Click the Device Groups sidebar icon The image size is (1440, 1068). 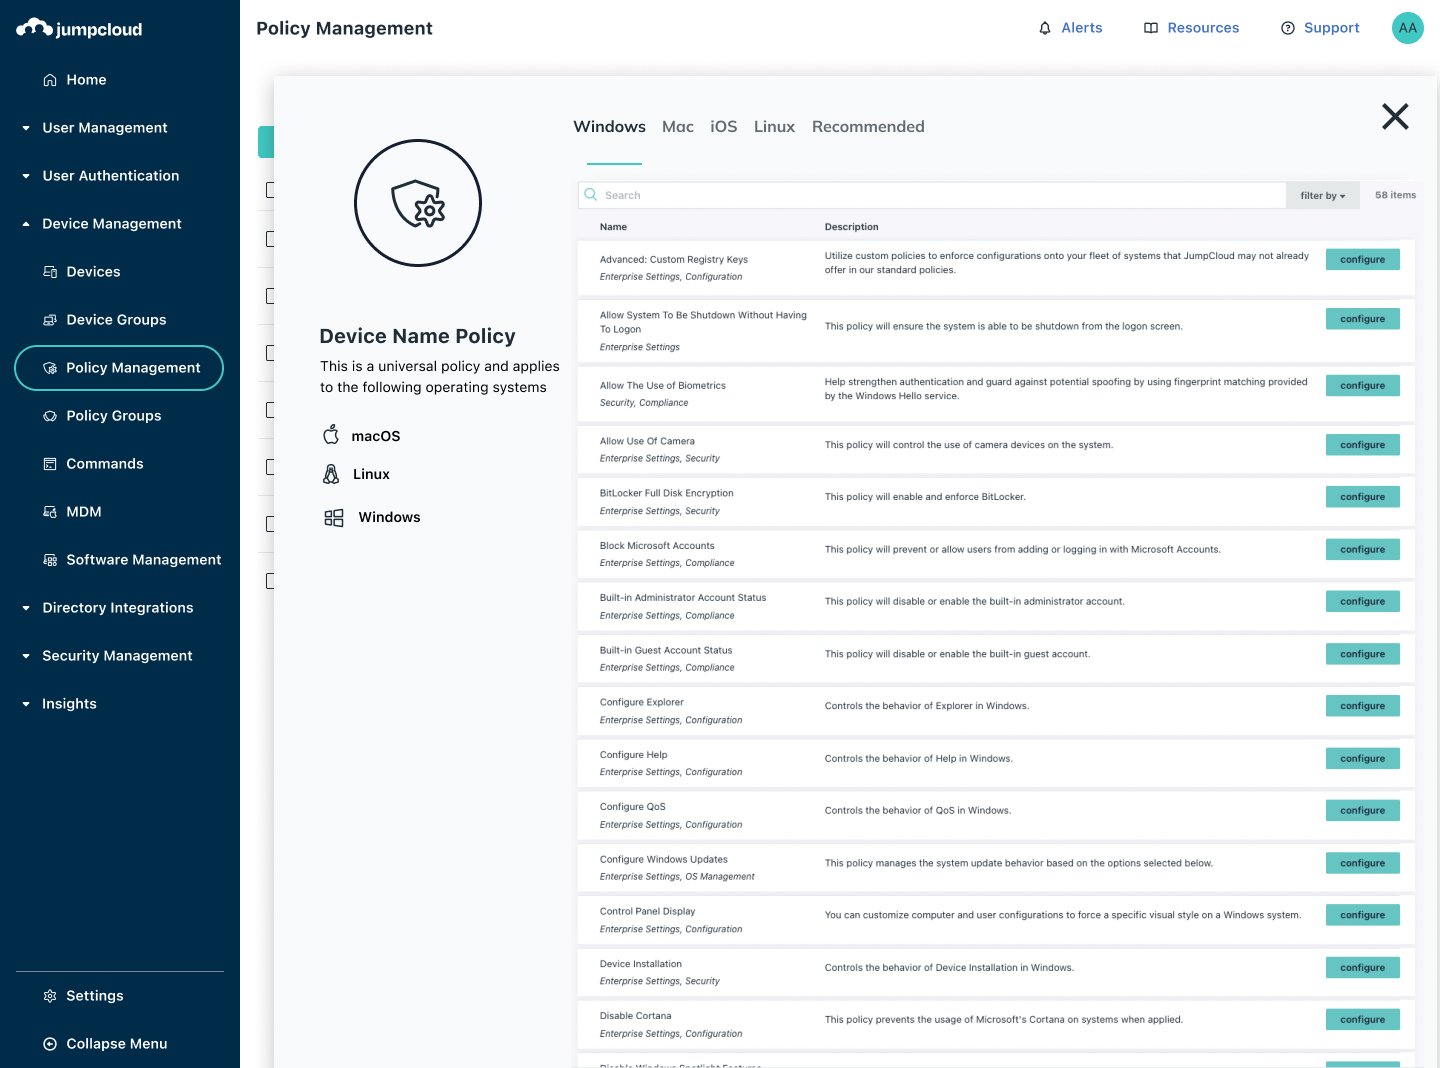(50, 320)
